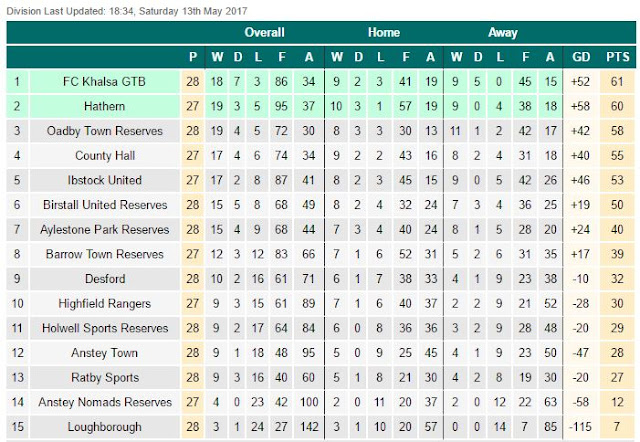Viewport: 640px width, 442px height.
Task: Open Barrow Town Reserves entry
Action: coord(104,254)
